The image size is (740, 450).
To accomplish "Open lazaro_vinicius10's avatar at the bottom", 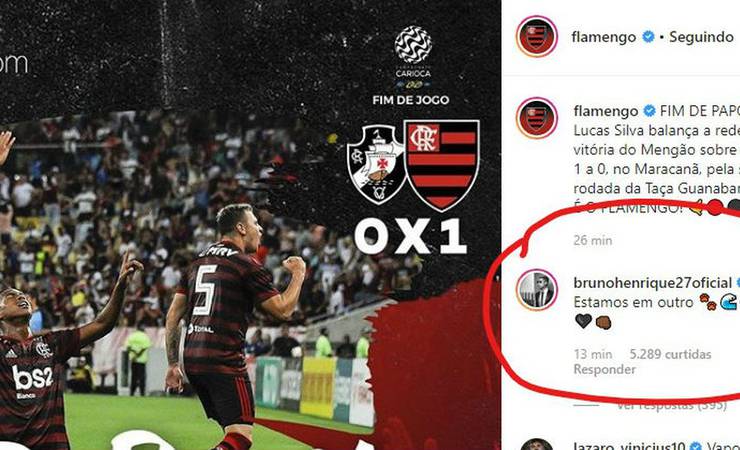I will tap(537, 444).
